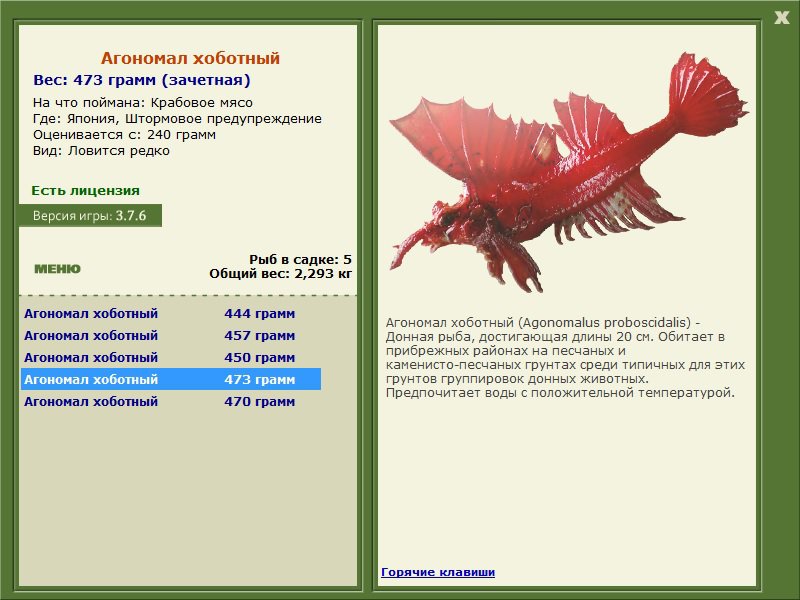Click the На что поймана: Крабовое мясо line
The width and height of the screenshot is (800, 600).
tap(143, 103)
